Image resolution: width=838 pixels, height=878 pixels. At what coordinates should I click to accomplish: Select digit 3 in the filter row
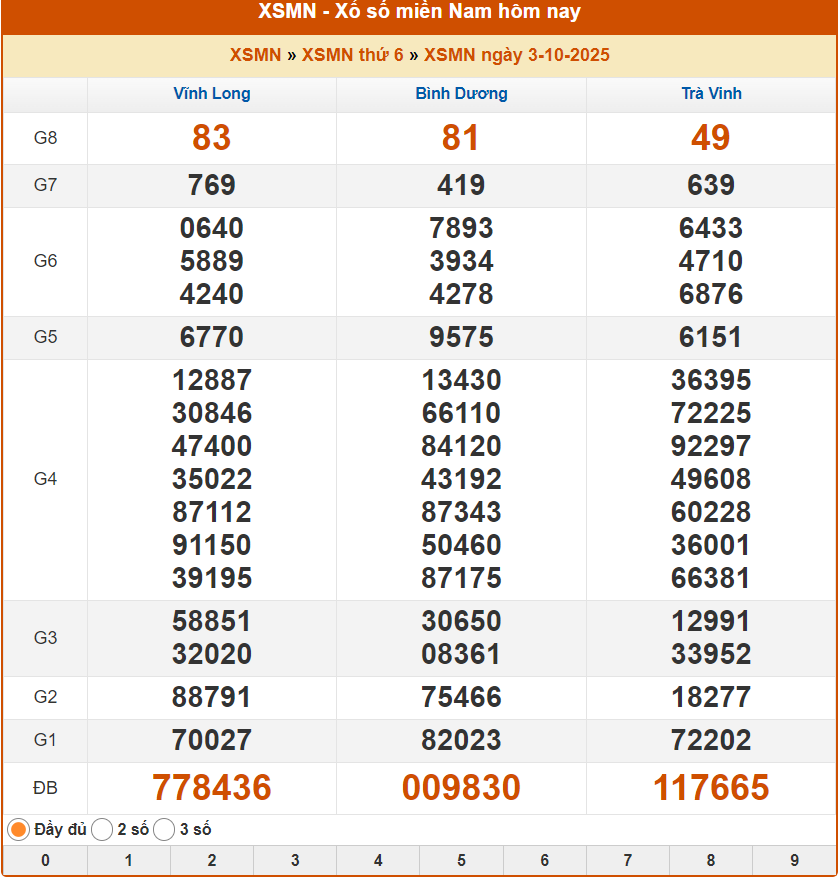coord(294,860)
